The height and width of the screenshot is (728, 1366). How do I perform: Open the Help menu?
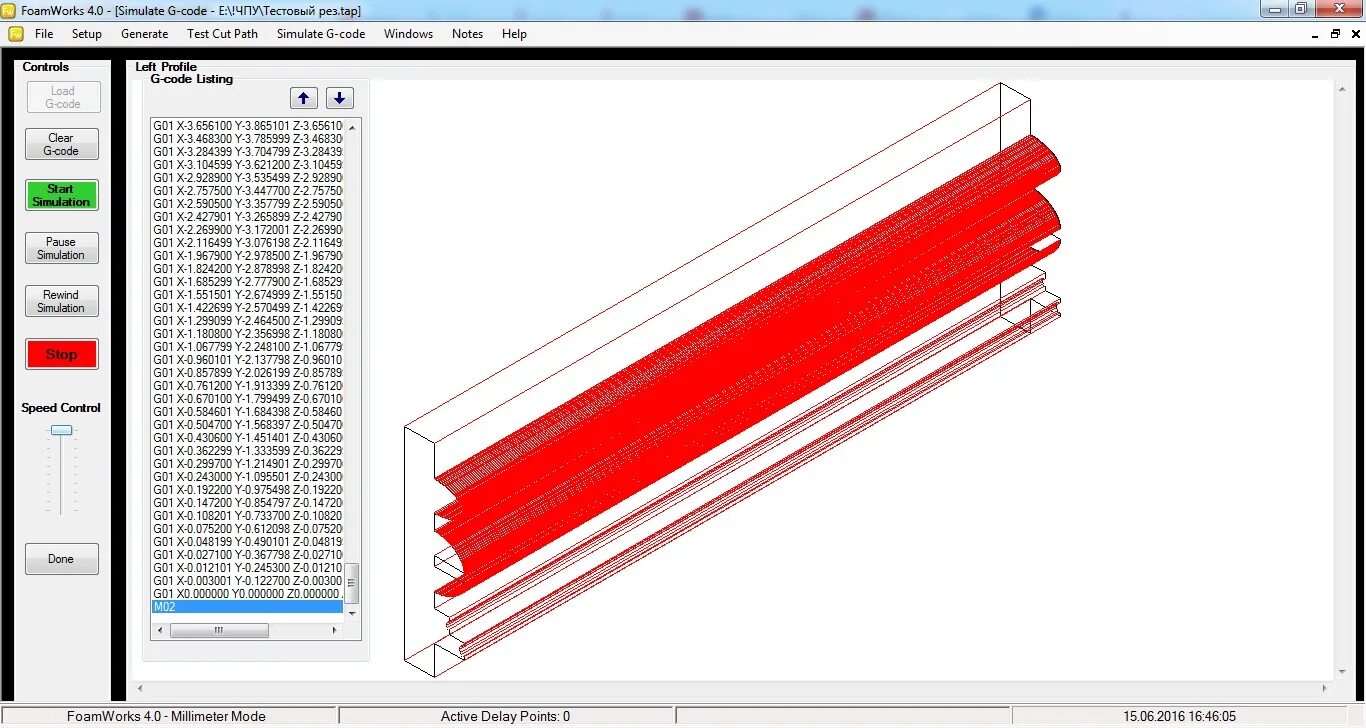point(514,34)
